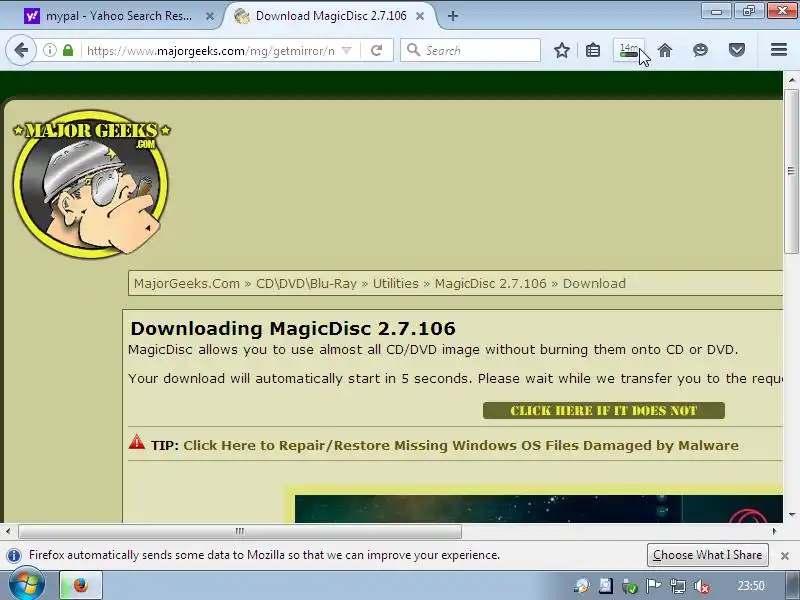Click the horizontal scrollbar left arrow
Viewport: 800px width, 600px height.
pyautogui.click(x=8, y=531)
